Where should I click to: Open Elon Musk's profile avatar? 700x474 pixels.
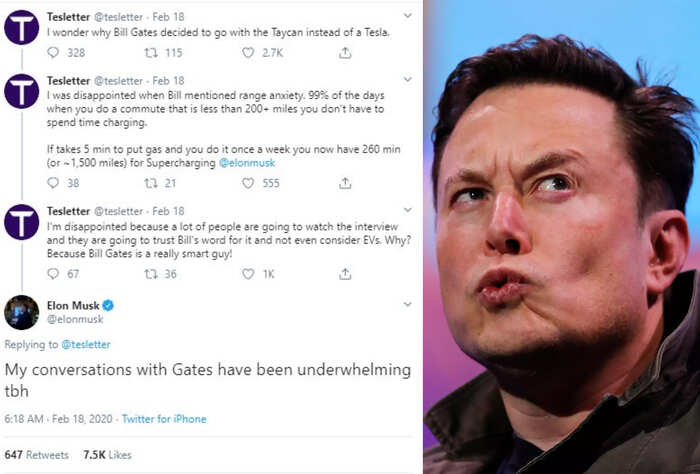(x=22, y=312)
